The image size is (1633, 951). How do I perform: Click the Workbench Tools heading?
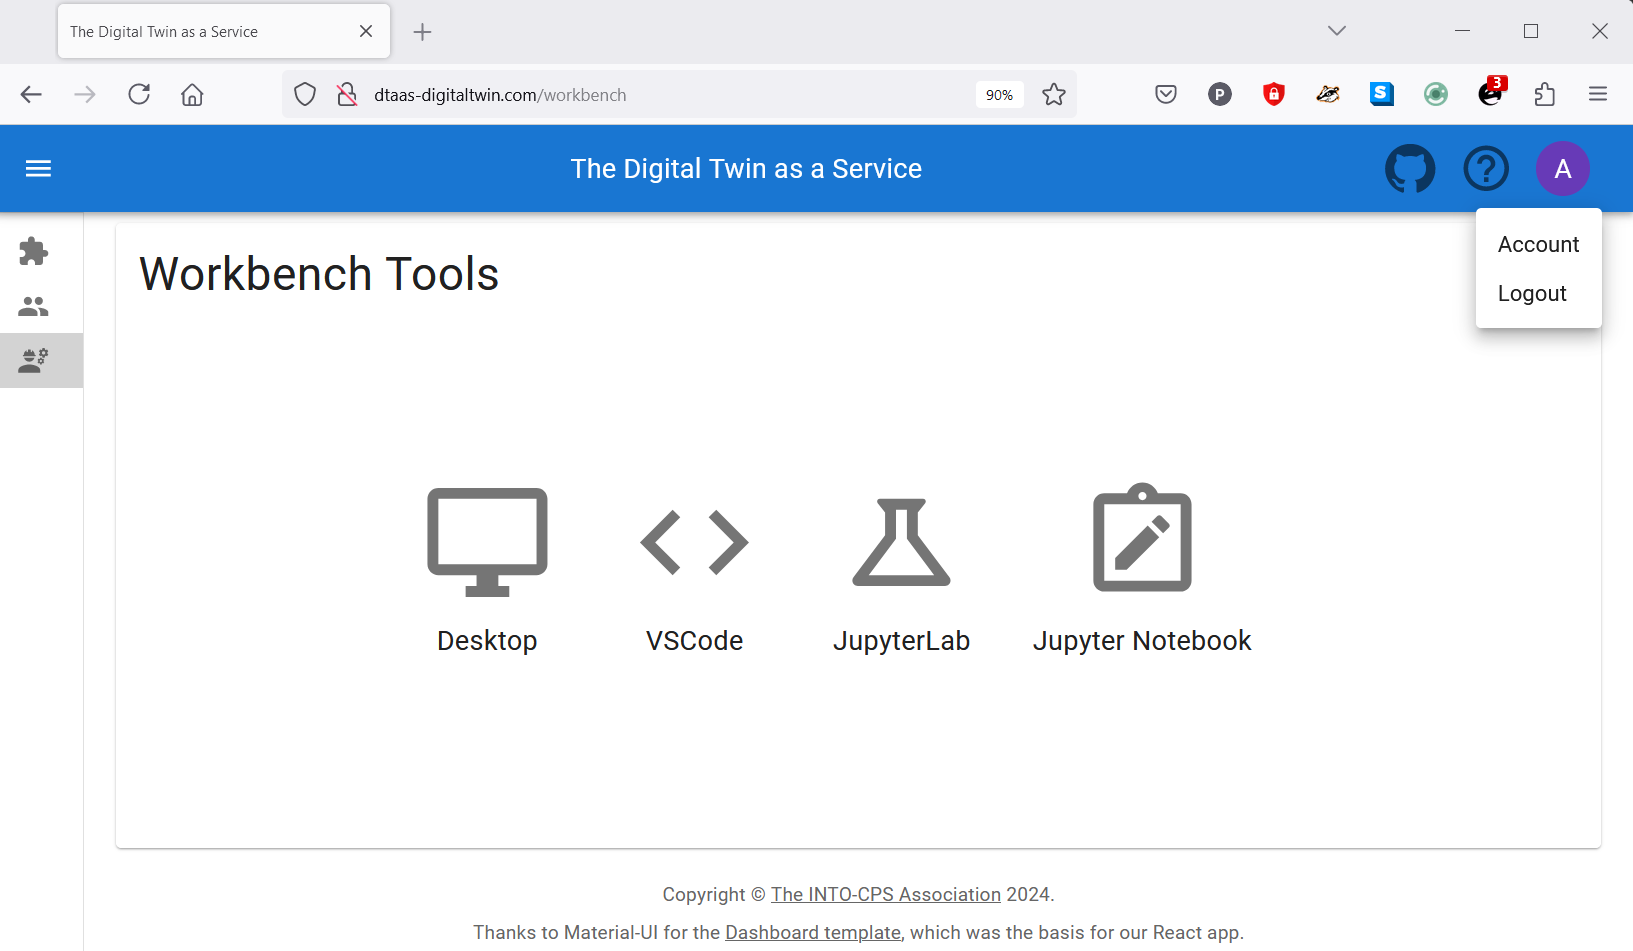click(319, 274)
